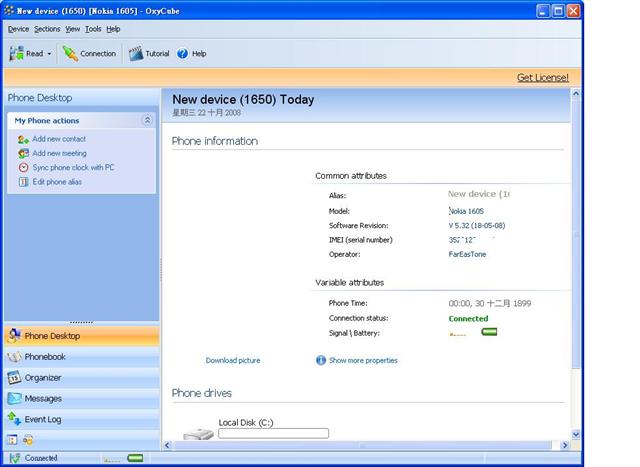The height and width of the screenshot is (467, 640).
Task: Click the Show more properties info icon
Action: tap(321, 360)
